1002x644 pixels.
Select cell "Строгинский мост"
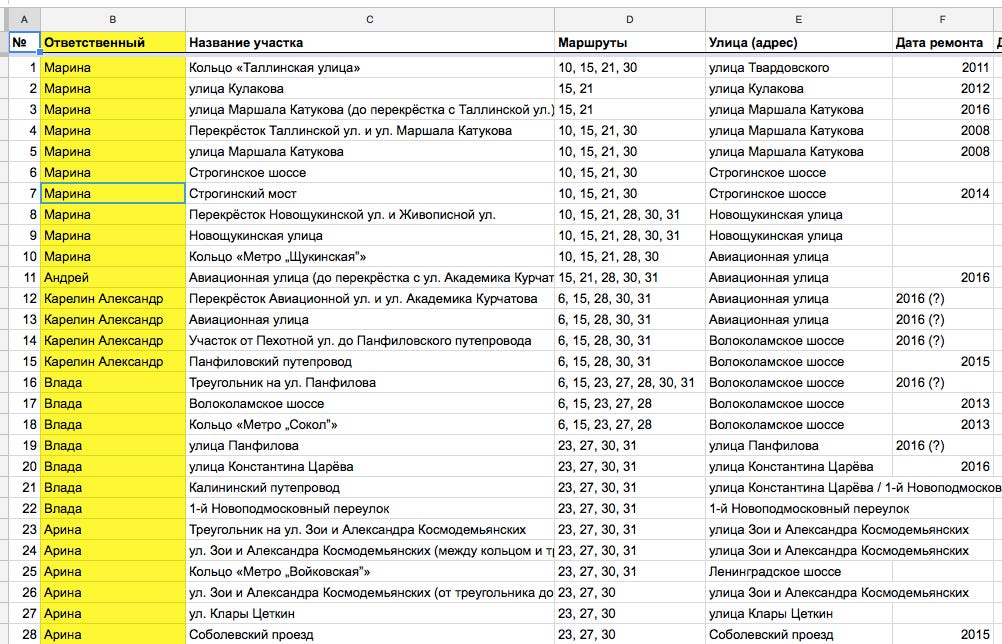369,194
